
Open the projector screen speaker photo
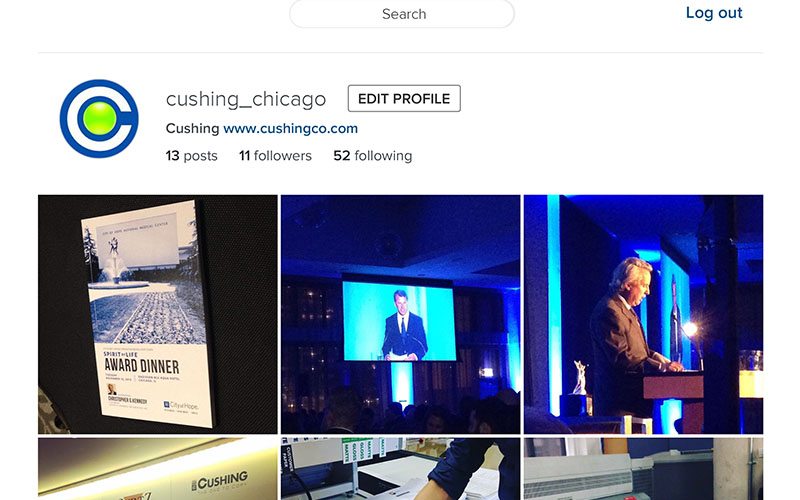click(401, 314)
